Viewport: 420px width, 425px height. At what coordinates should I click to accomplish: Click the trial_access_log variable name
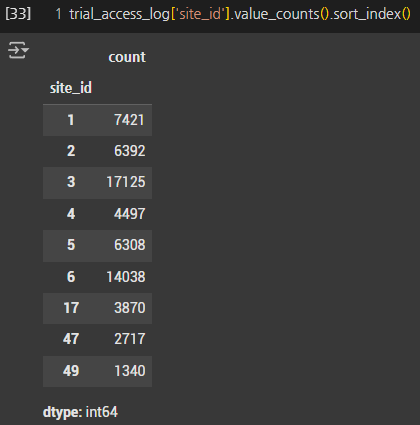tap(120, 14)
